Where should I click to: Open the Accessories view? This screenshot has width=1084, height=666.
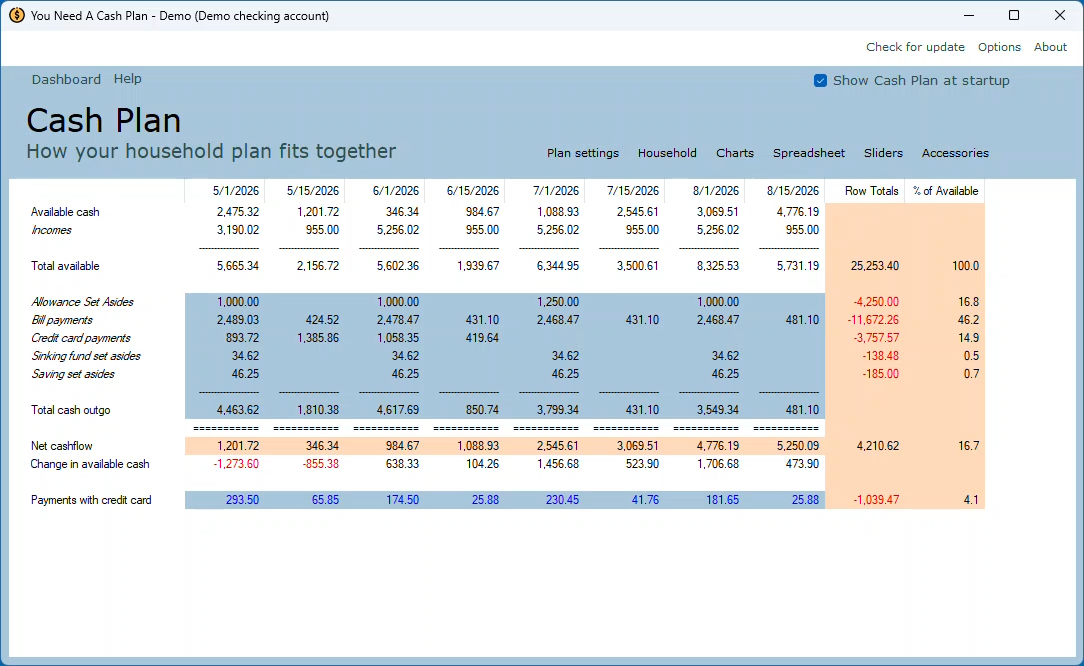point(955,152)
